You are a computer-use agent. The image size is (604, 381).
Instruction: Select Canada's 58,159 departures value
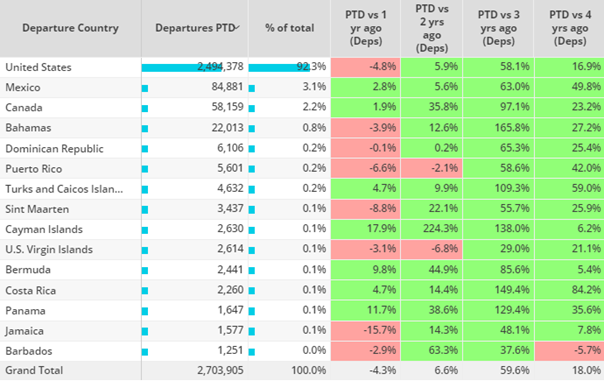click(x=227, y=107)
